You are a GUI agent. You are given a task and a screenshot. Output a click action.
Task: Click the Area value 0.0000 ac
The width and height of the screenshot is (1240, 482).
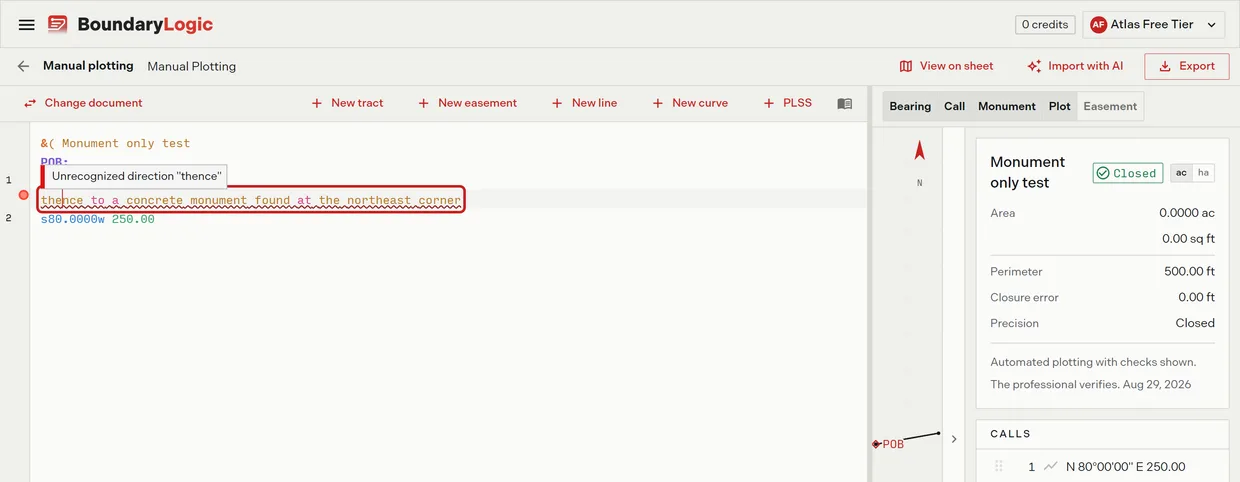1187,213
